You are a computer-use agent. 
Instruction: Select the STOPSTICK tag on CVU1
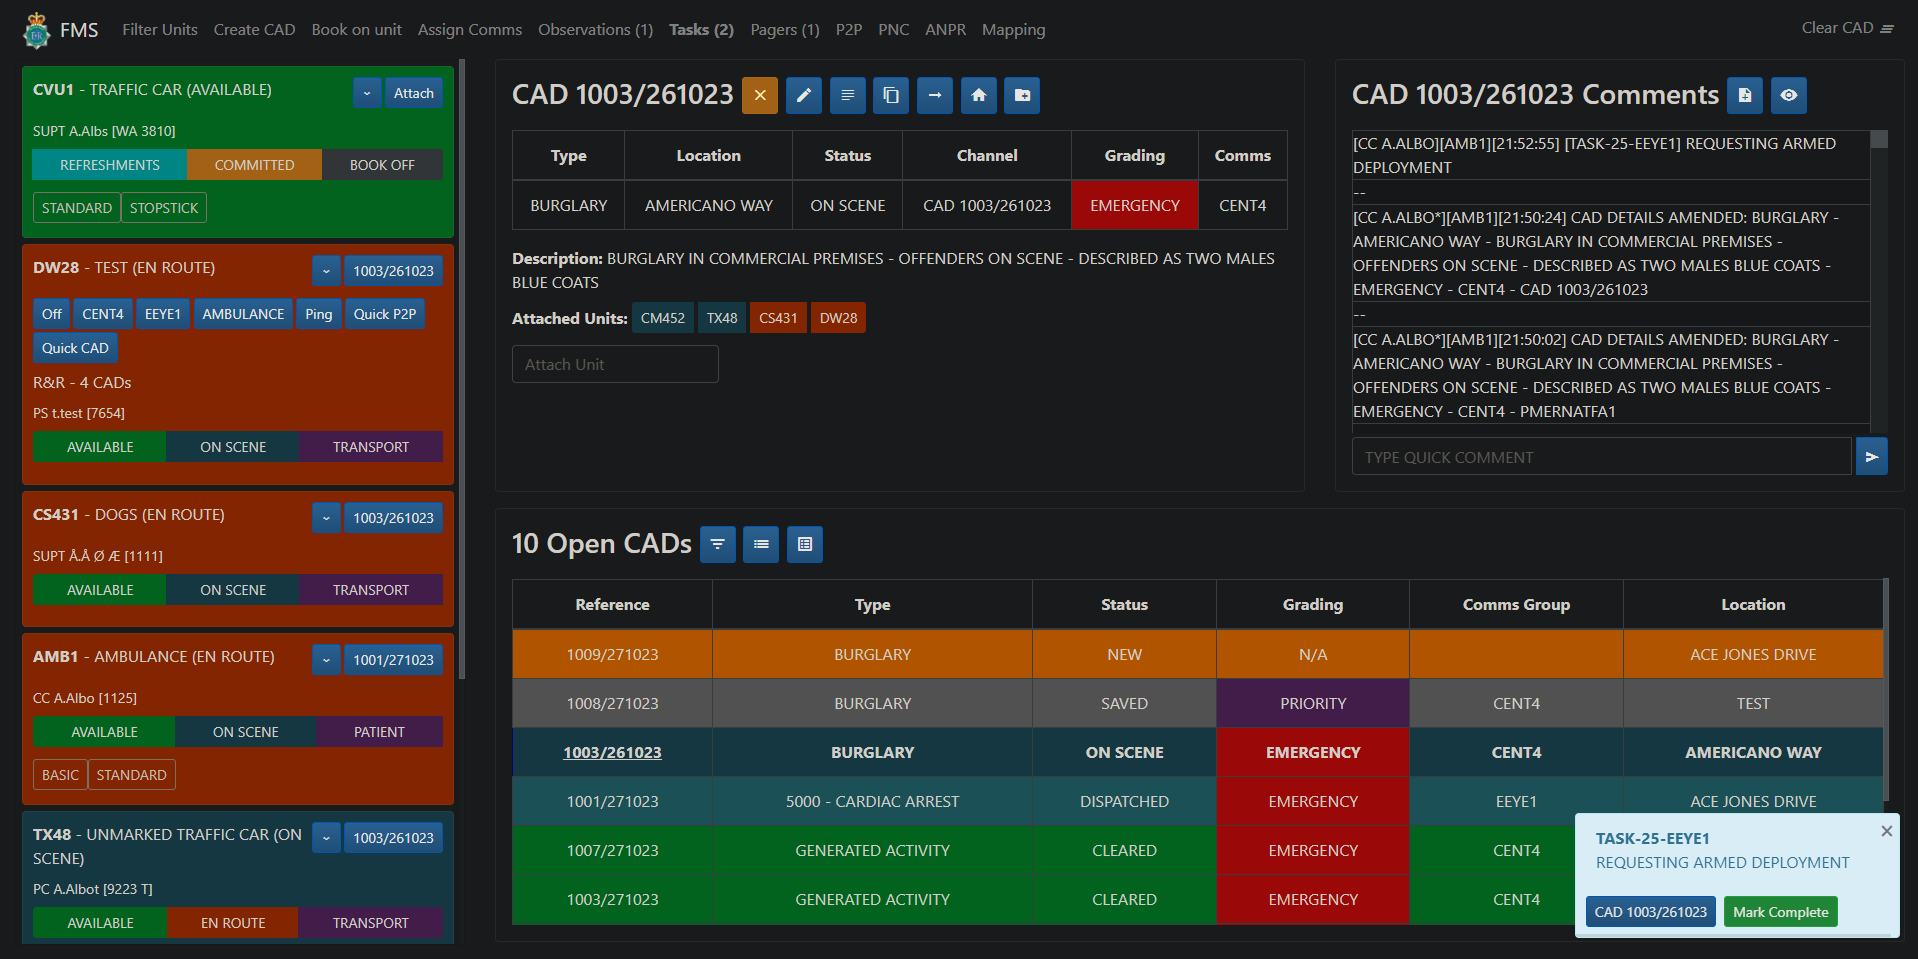[164, 208]
